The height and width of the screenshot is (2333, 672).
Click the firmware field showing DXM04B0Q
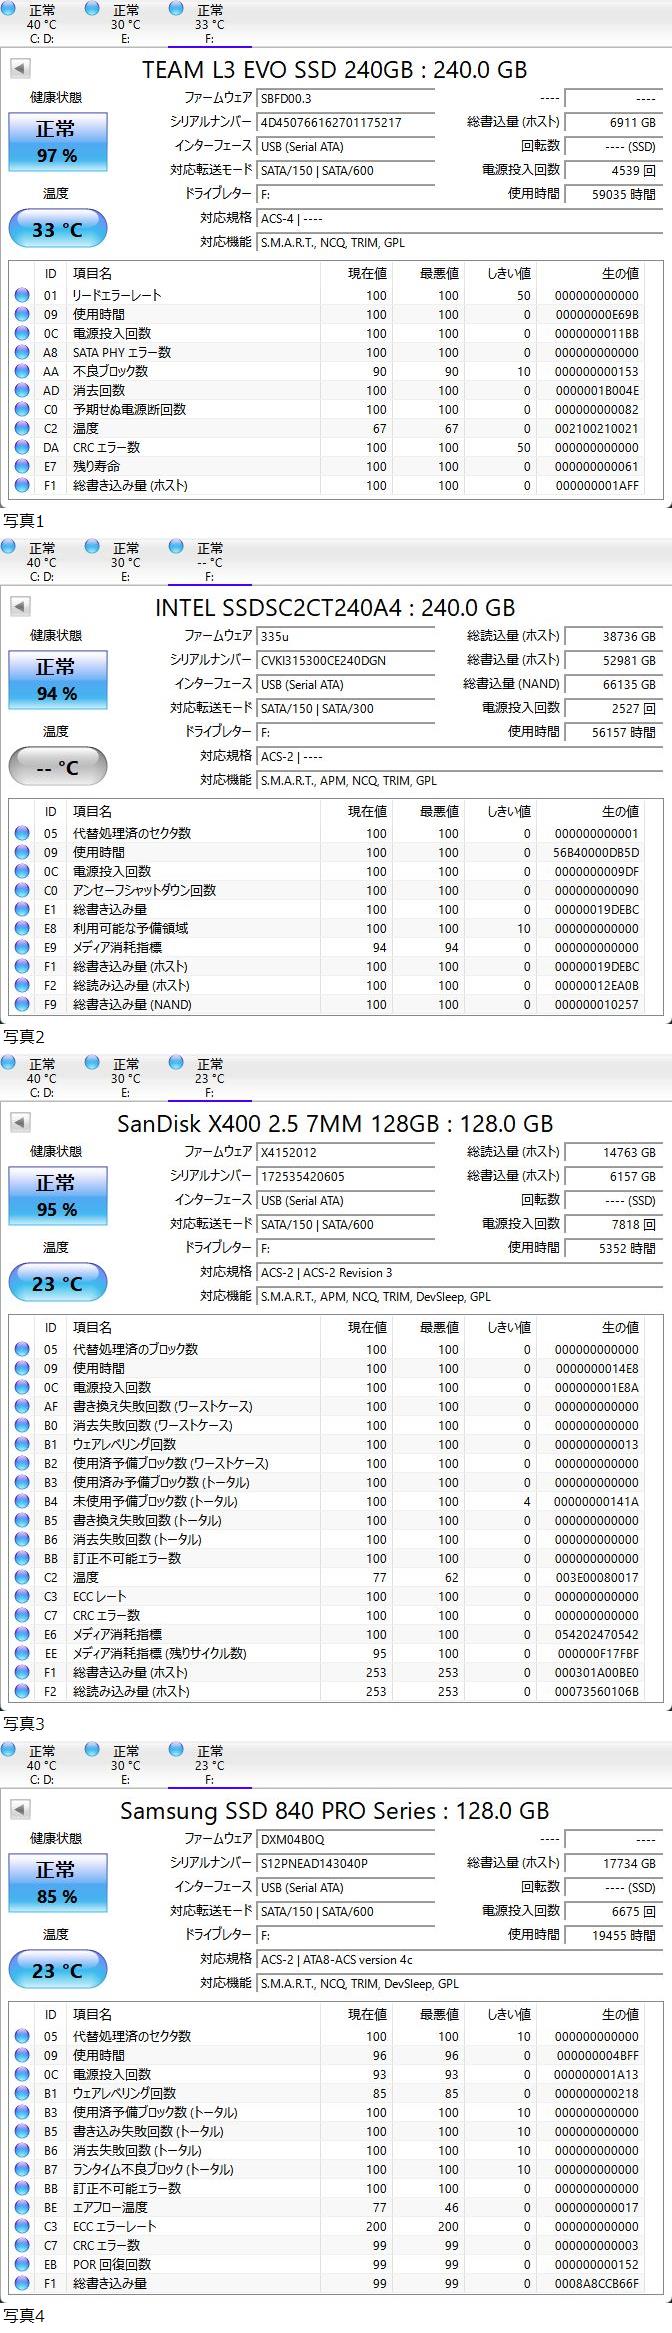coord(345,1839)
